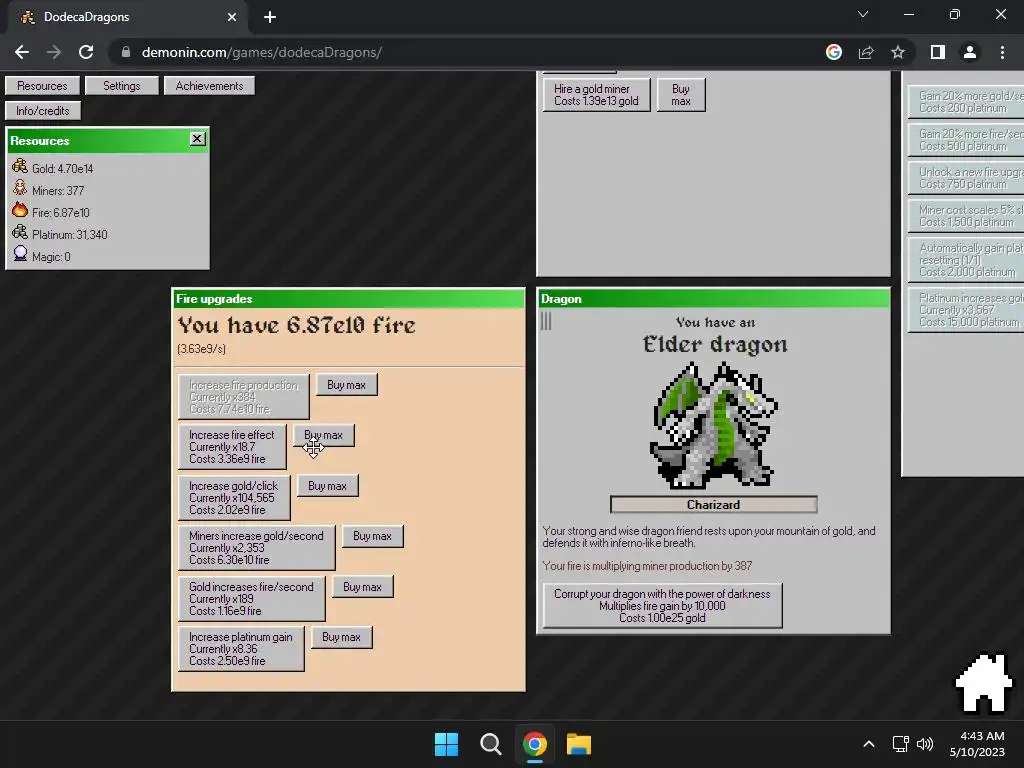Click the fire flame icon in Resources
This screenshot has height=768, width=1024.
click(20, 210)
